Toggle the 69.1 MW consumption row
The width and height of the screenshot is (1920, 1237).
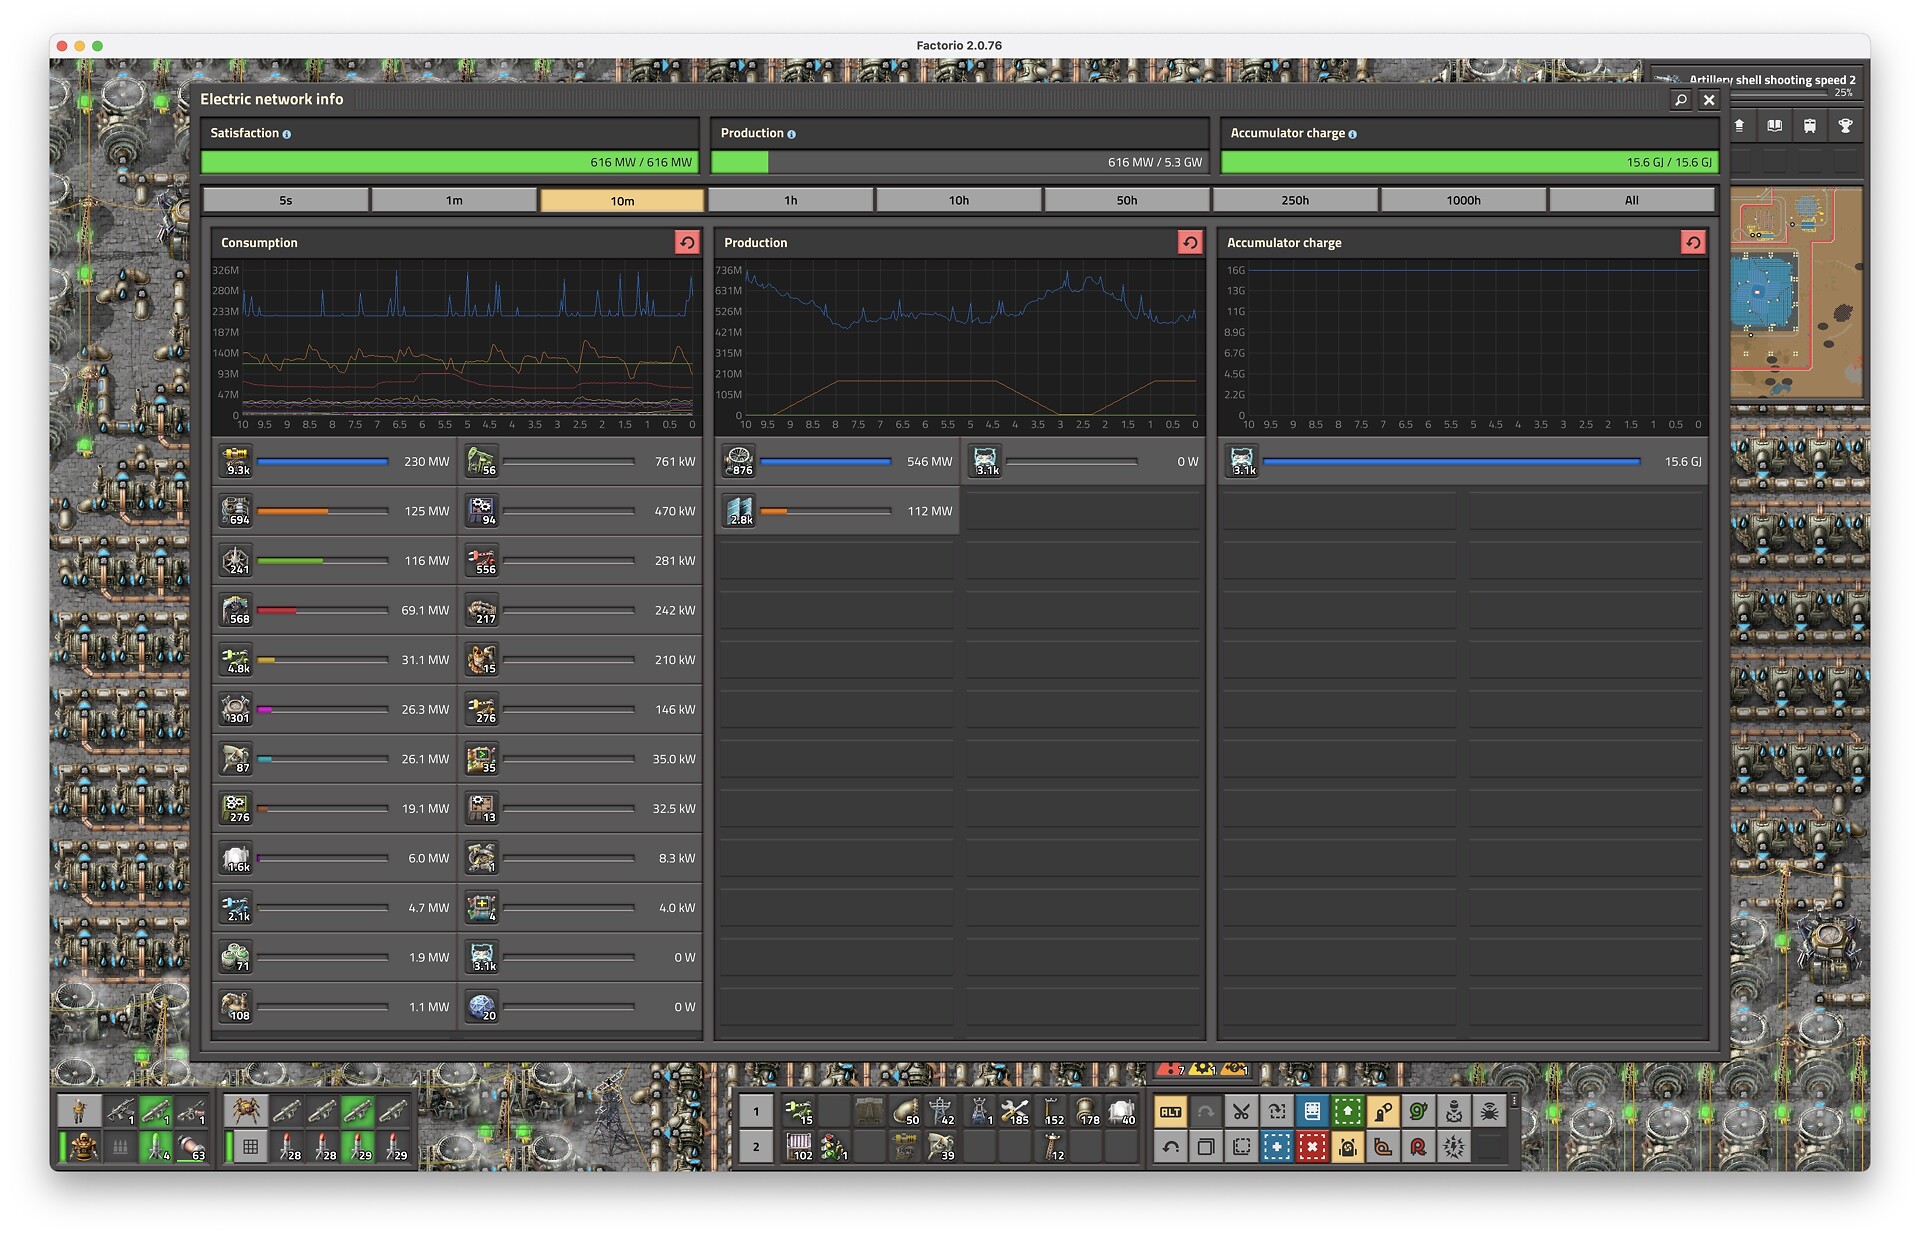pos(334,610)
